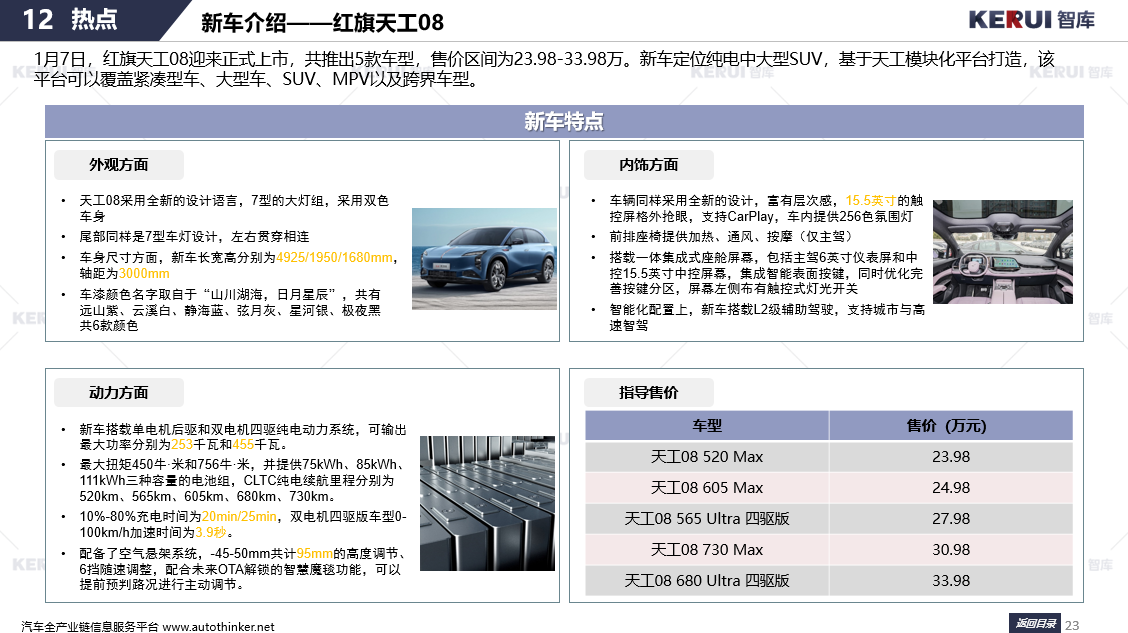This screenshot has height=633, width=1128.
Task: Click highlighted charging time 20min/25min
Action: point(239,516)
